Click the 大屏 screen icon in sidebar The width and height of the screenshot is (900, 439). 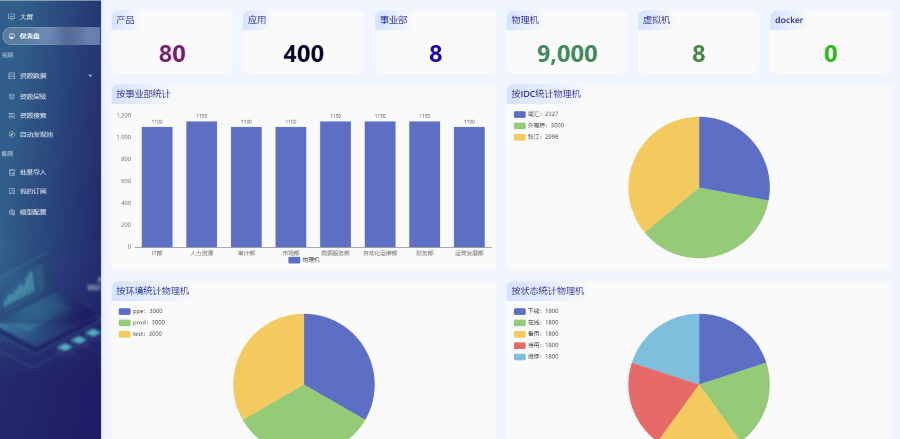(x=11, y=17)
